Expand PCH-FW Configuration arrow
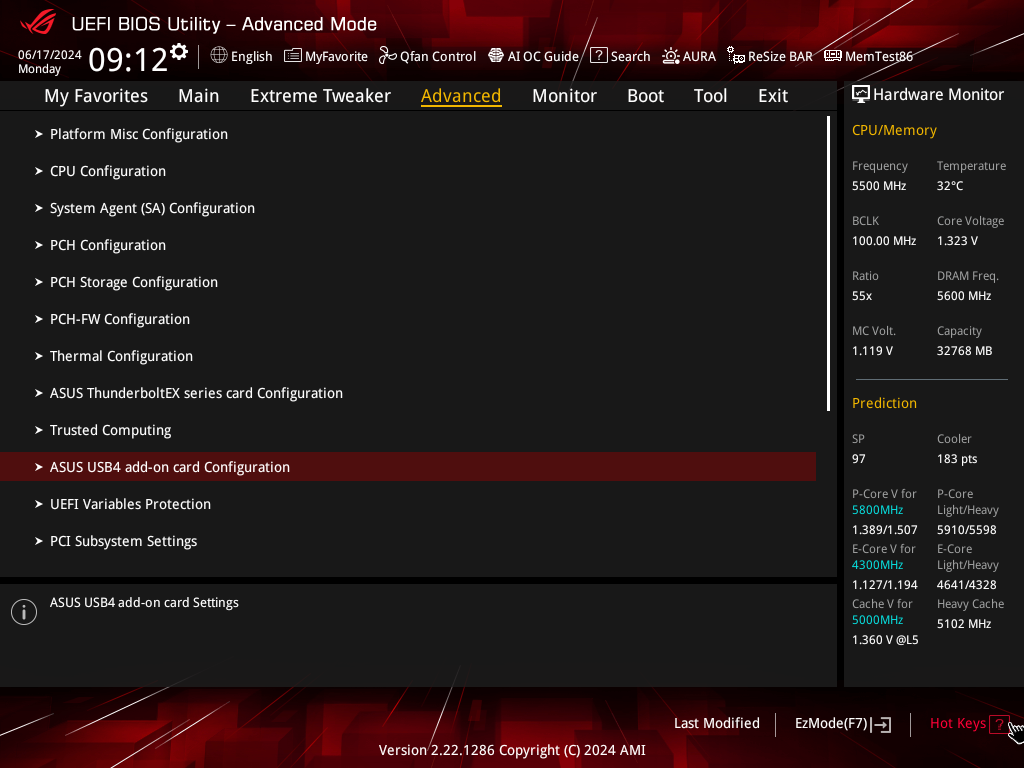Image resolution: width=1024 pixels, height=768 pixels. point(39,319)
